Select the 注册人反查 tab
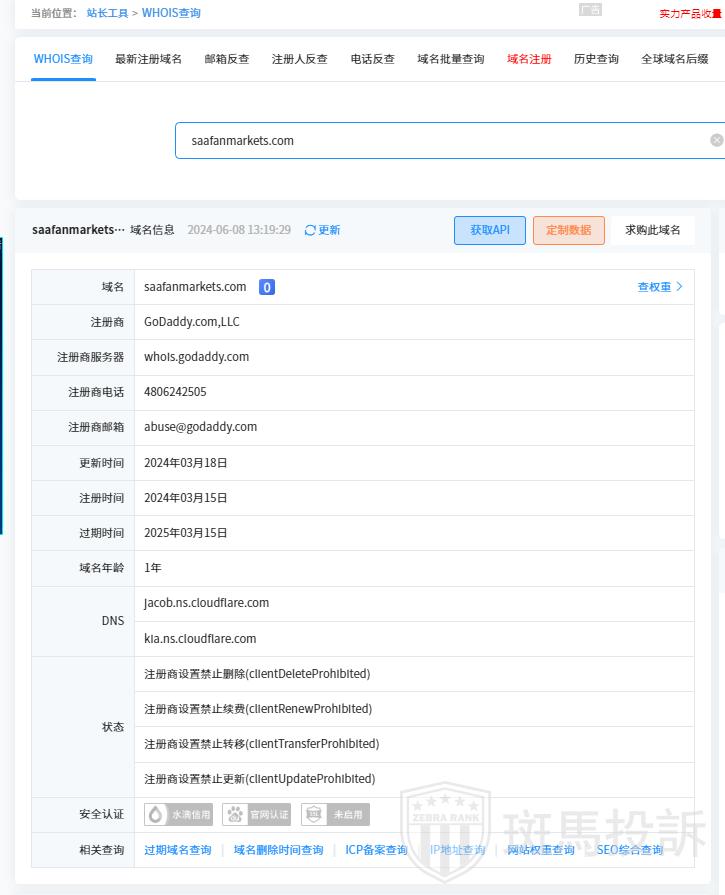Screen dimensions: 725x895 [299, 59]
